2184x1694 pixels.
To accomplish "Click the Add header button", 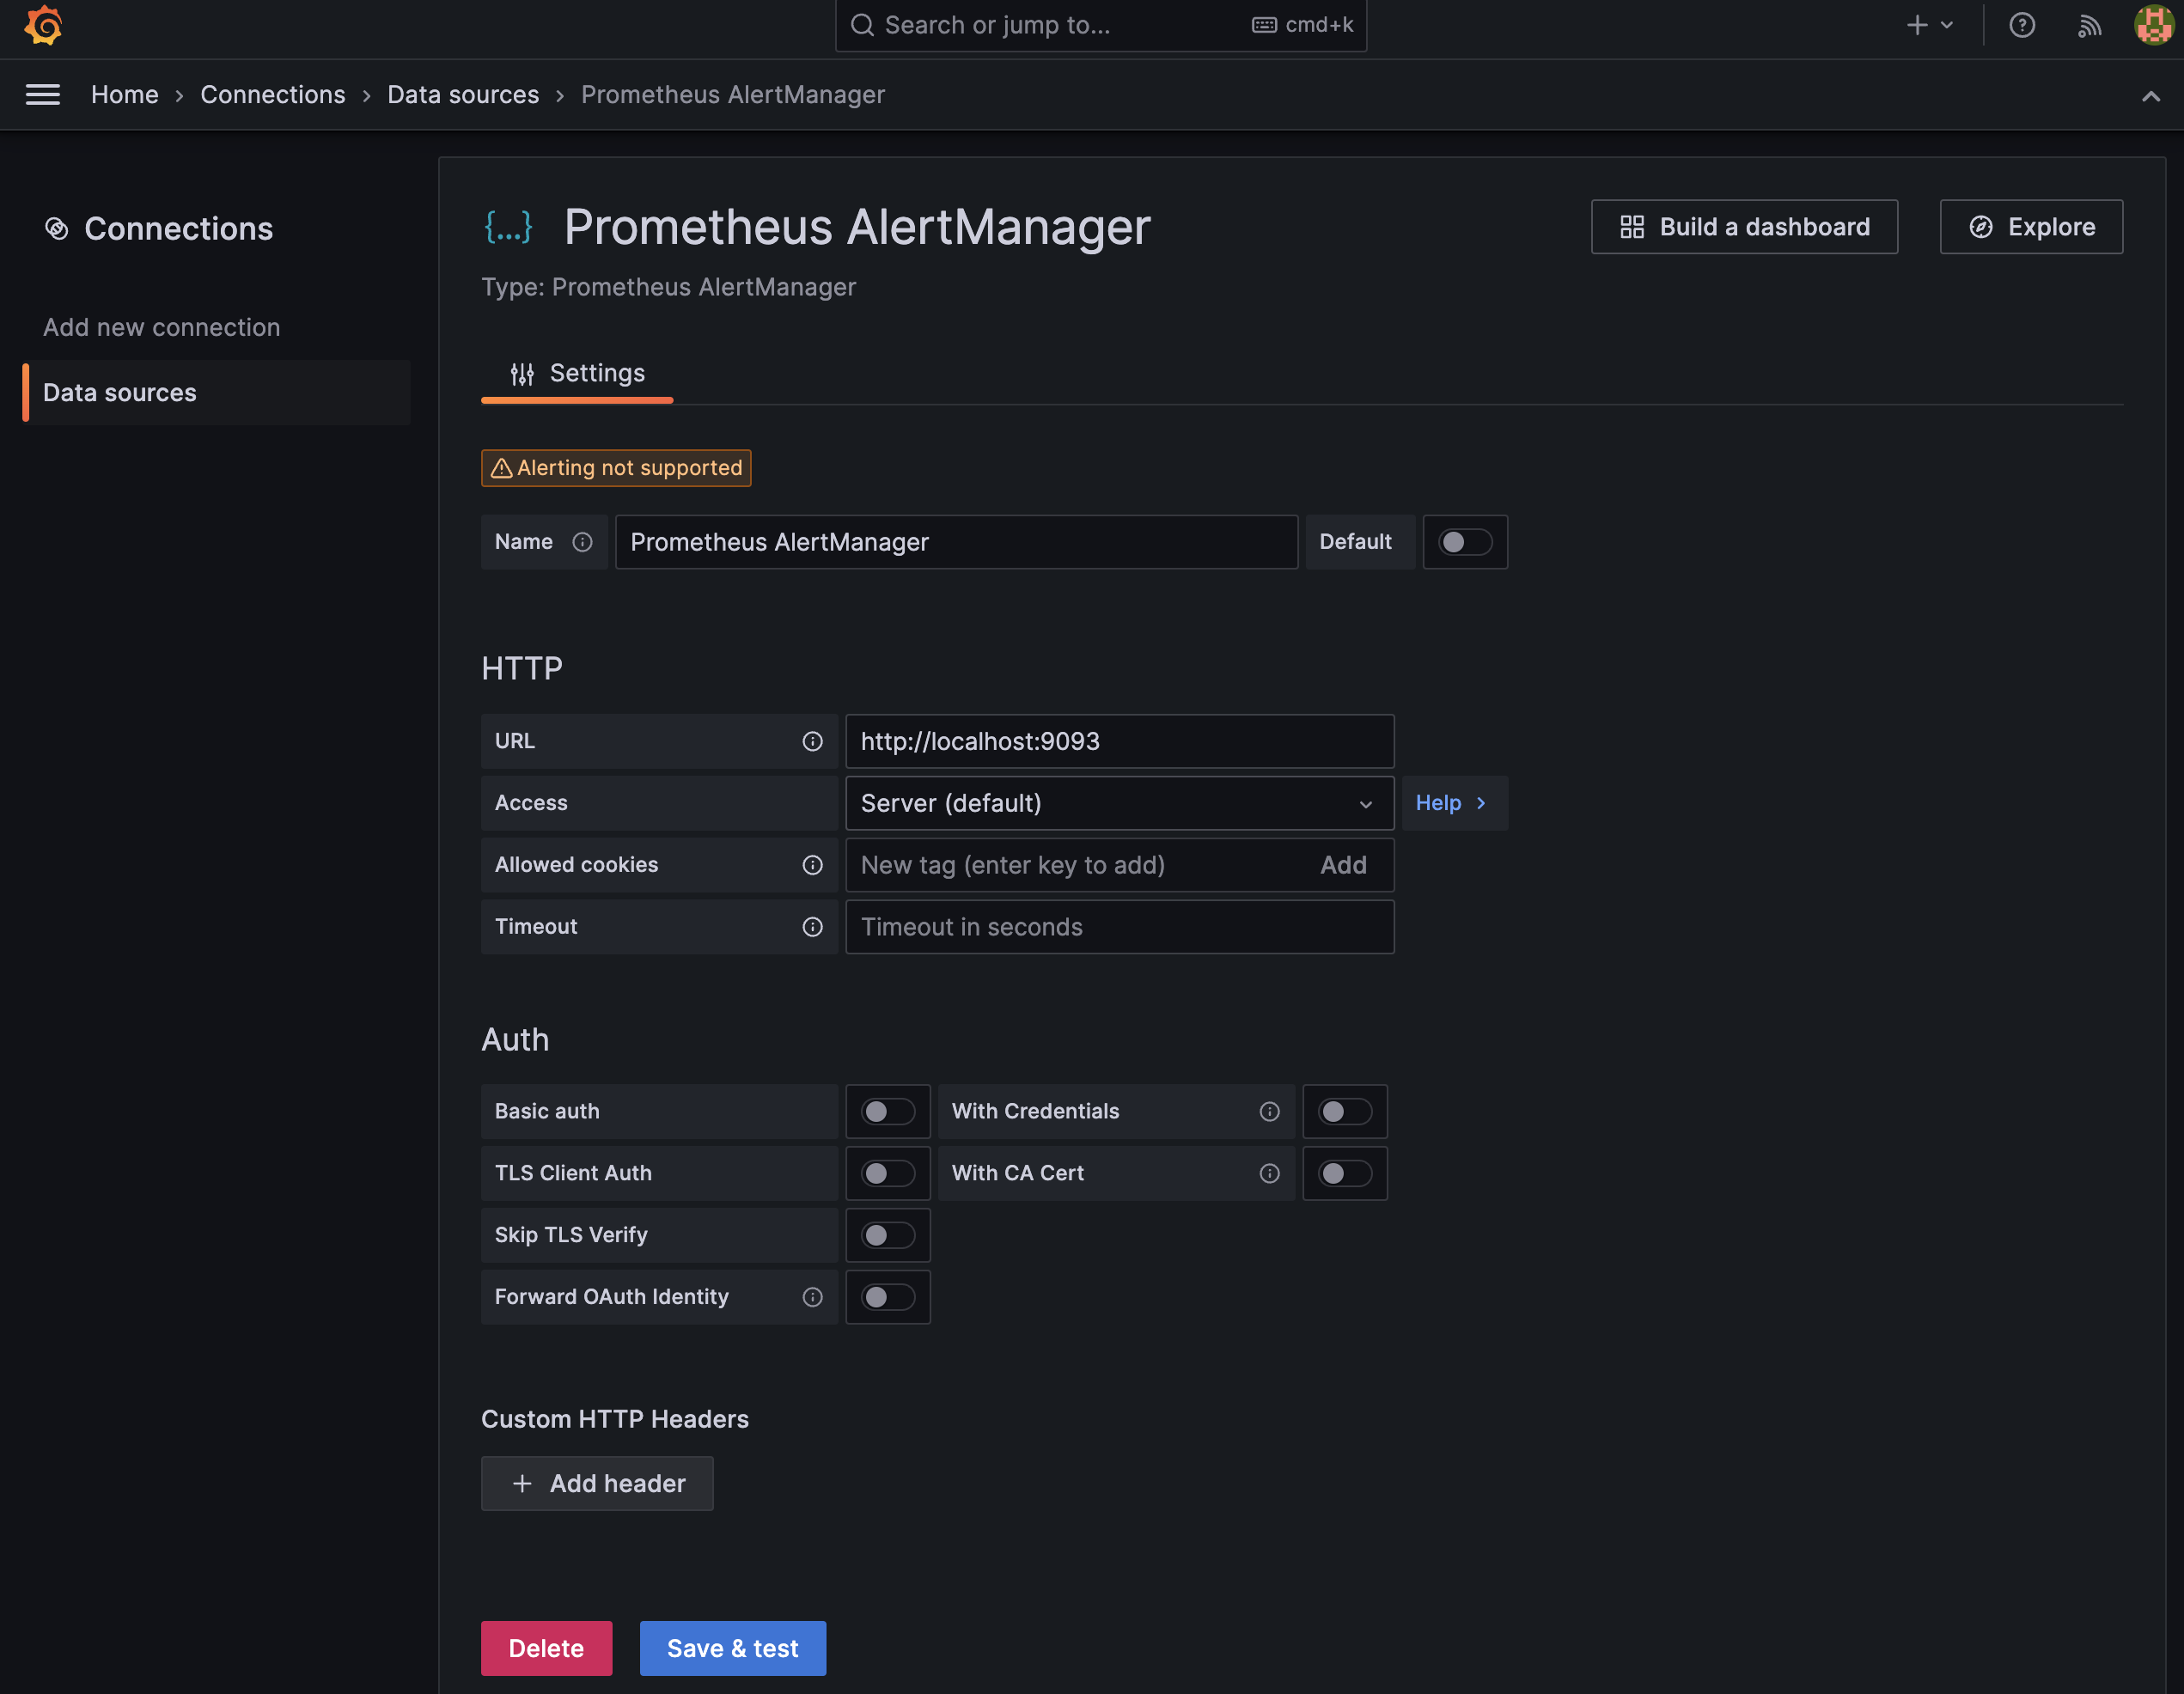I will pyautogui.click(x=597, y=1483).
